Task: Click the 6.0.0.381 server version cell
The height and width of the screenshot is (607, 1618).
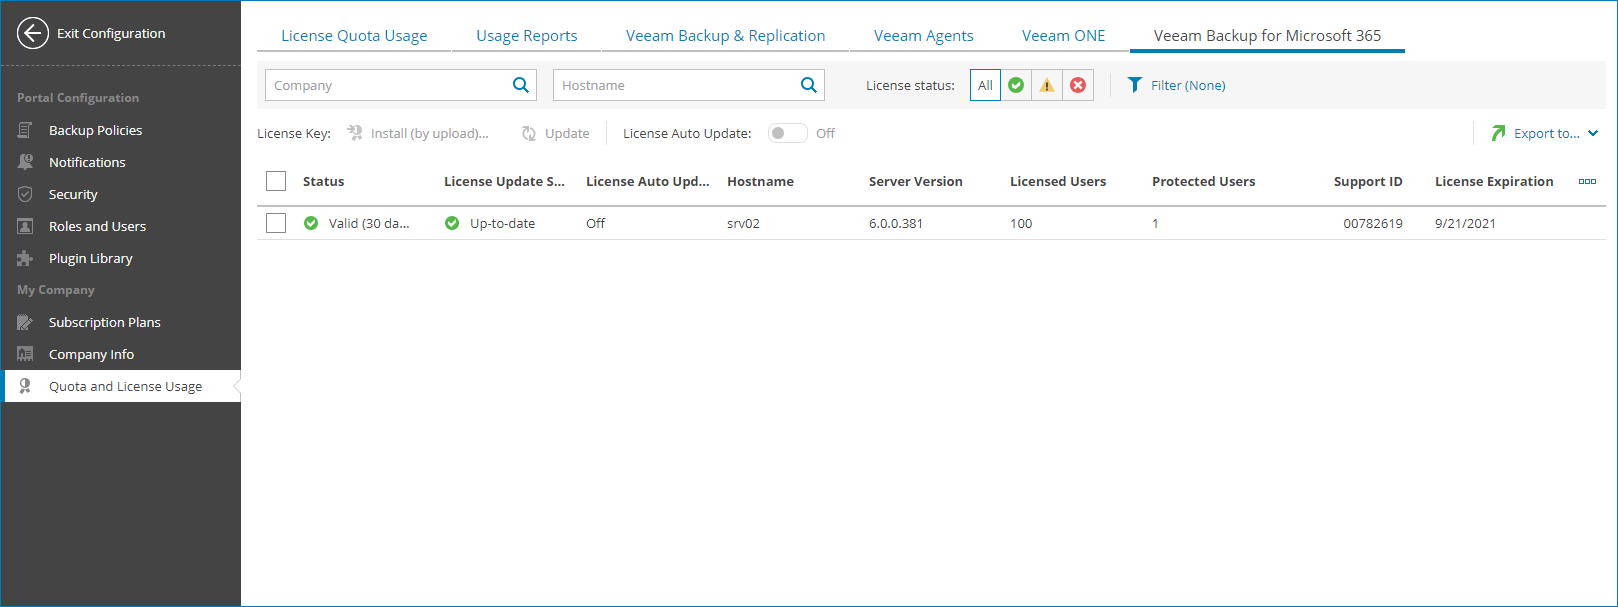Action: (896, 223)
